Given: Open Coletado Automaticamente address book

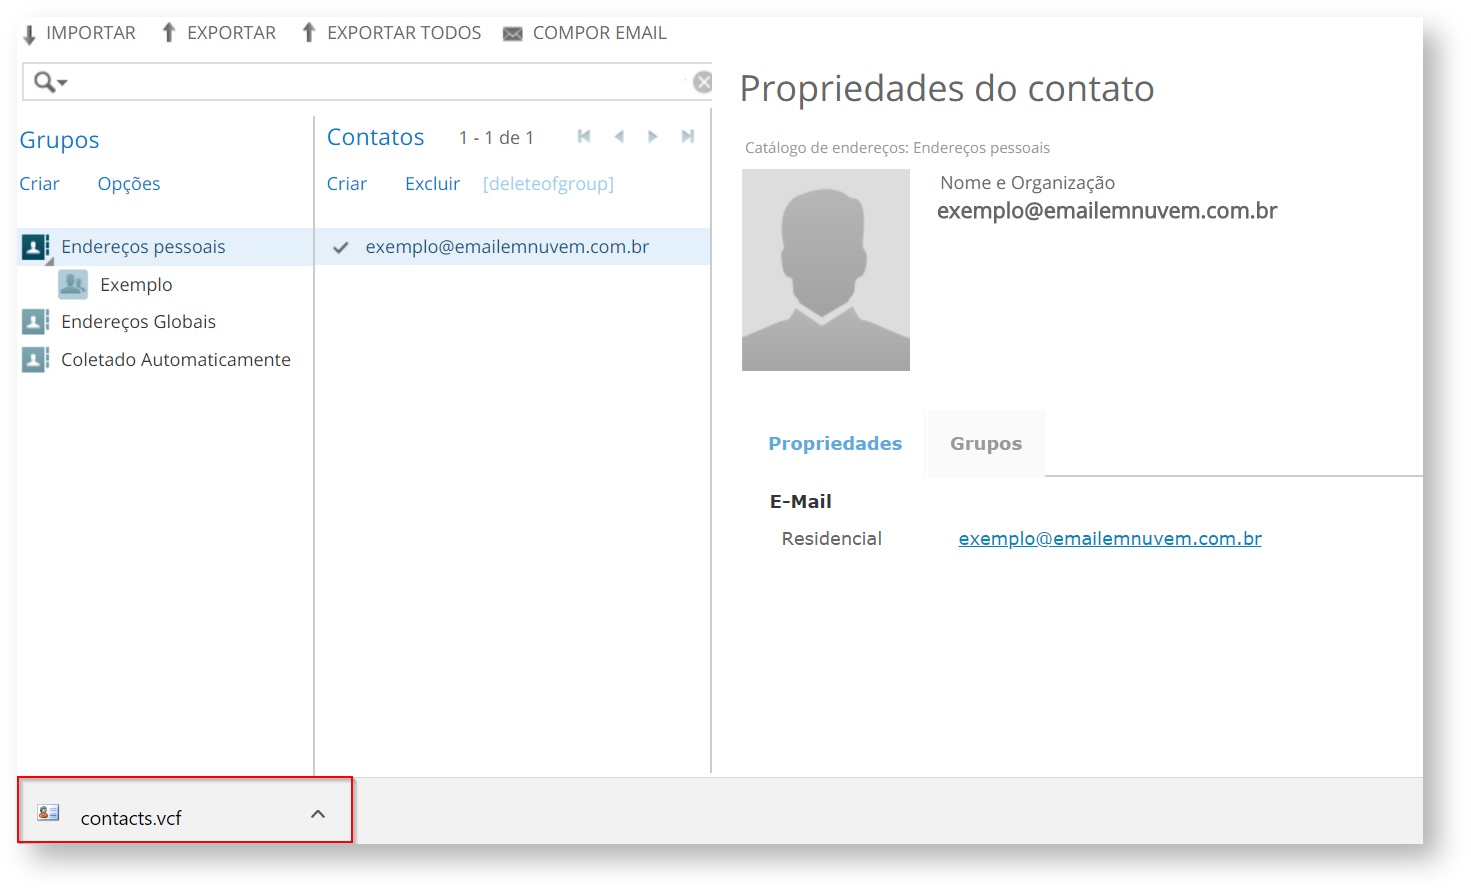Looking at the screenshot, I should click(175, 360).
